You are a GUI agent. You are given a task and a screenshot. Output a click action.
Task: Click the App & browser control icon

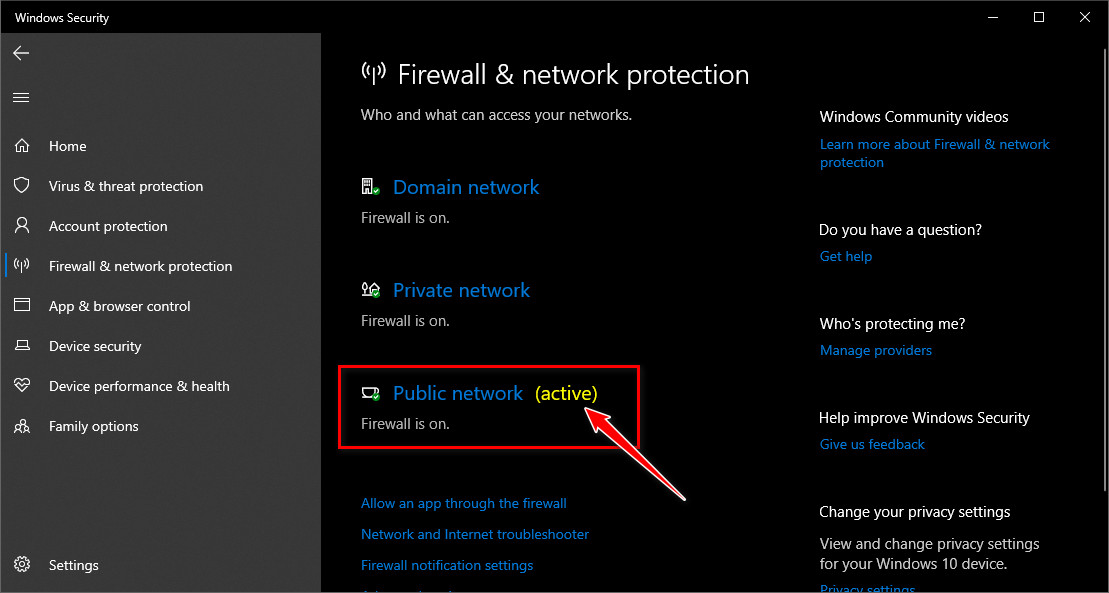(21, 306)
